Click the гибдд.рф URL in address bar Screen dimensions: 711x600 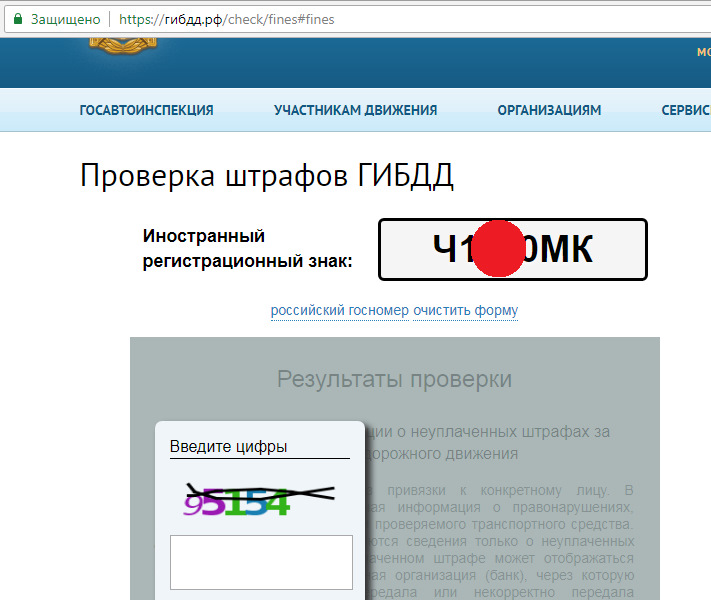[226, 20]
